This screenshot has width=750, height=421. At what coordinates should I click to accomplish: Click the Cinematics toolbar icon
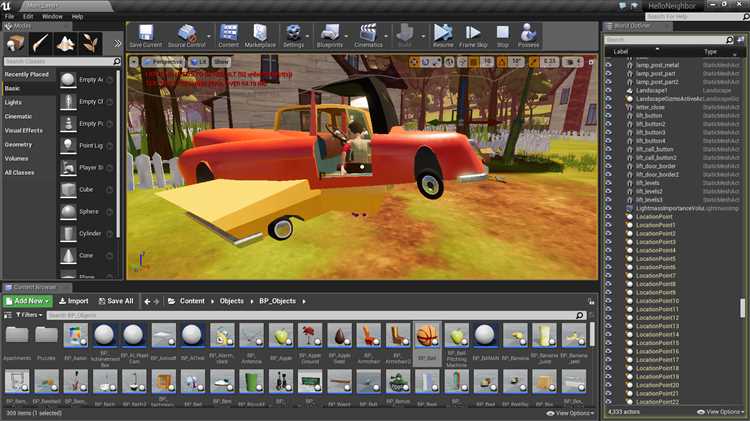[x=368, y=35]
